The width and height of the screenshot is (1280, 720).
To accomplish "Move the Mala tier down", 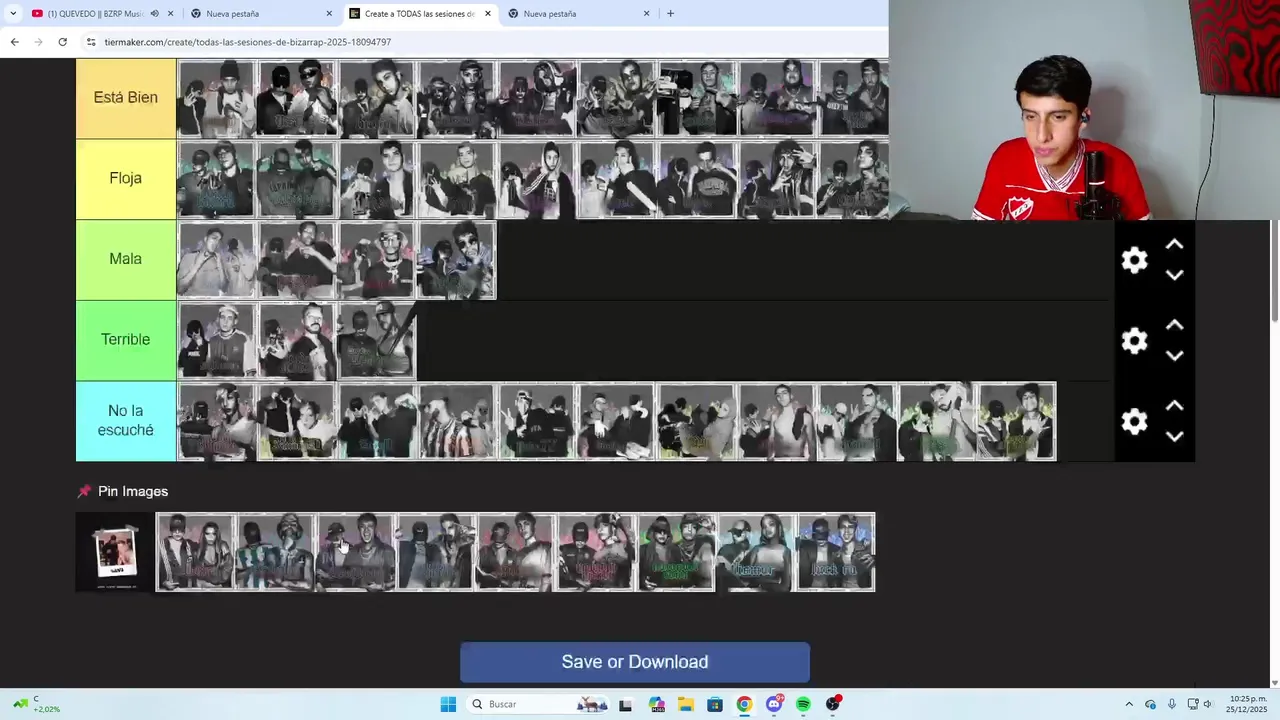I will pyautogui.click(x=1175, y=275).
